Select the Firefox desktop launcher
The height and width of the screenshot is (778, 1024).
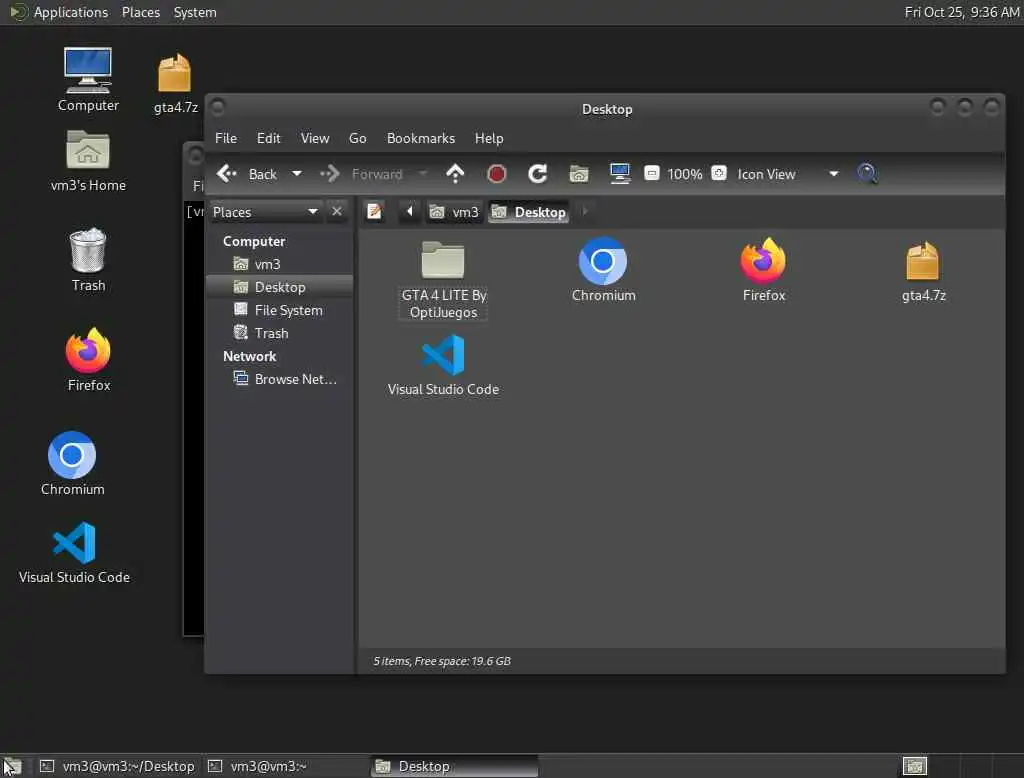pyautogui.click(x=89, y=360)
